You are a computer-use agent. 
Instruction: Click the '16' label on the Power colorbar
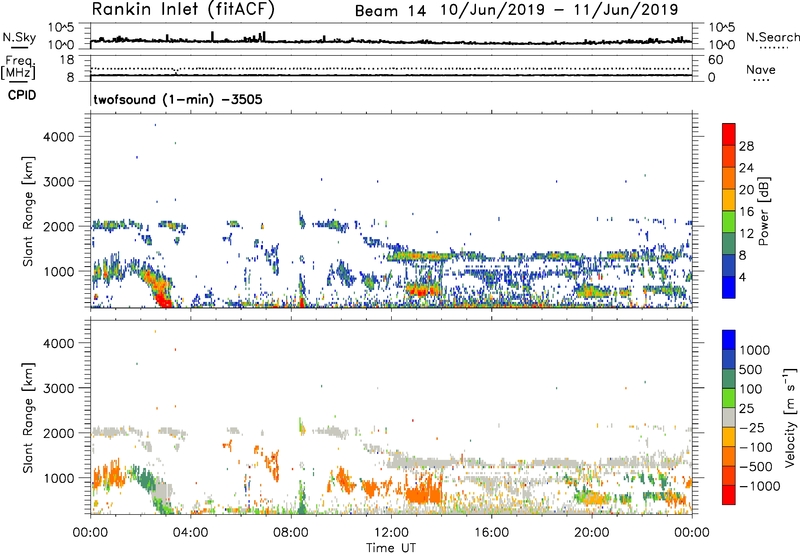tap(746, 212)
